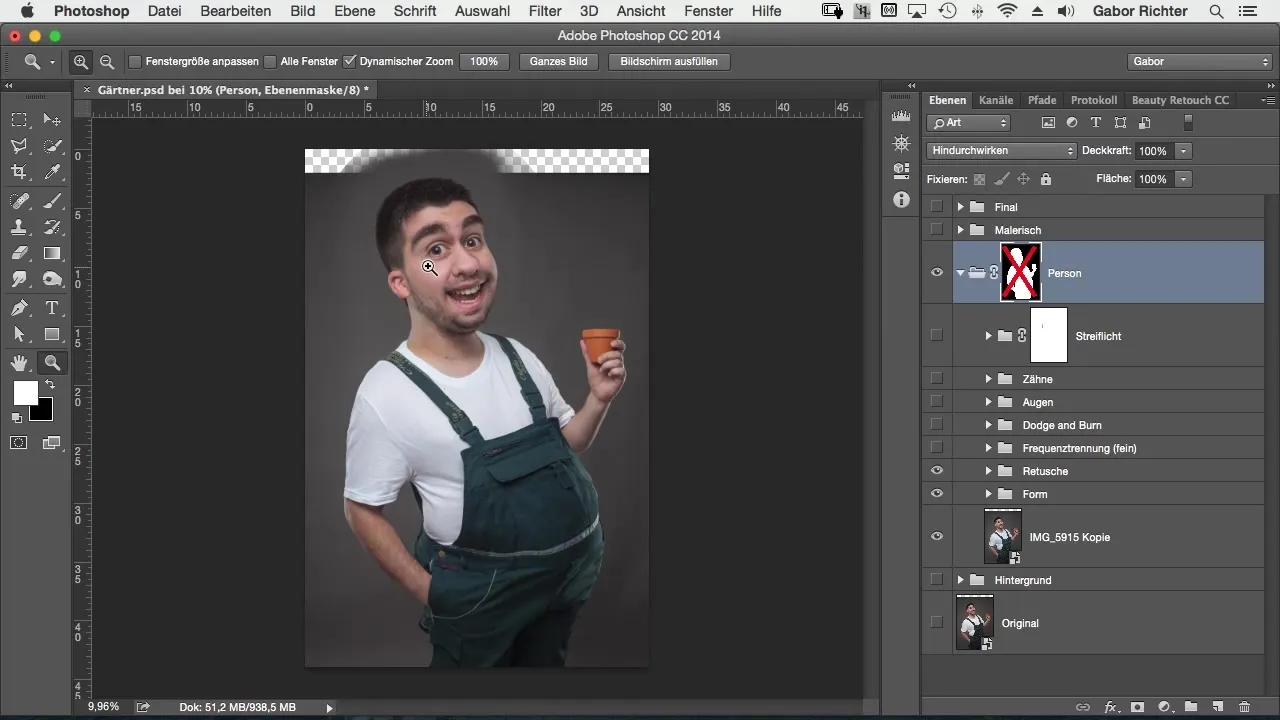Image resolution: width=1280 pixels, height=720 pixels.
Task: Link layers with the chain icon
Action: [1083, 706]
